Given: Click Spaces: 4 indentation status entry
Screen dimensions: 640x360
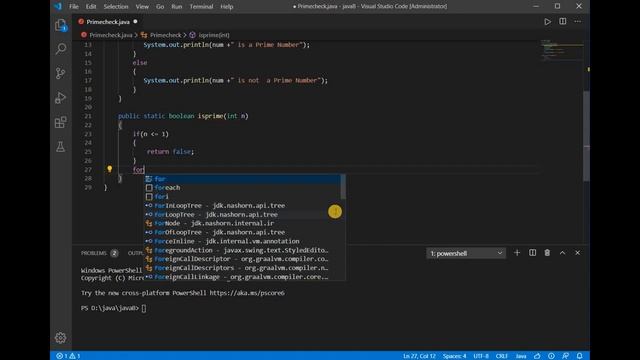Looking at the screenshot, I should [x=454, y=356].
